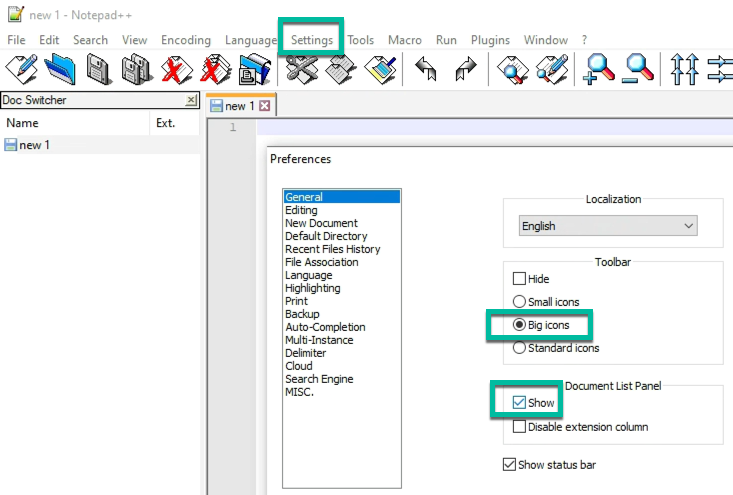Screen dimensions: 733x495
Task: Click the Open file folder icon
Action: (x=60, y=69)
